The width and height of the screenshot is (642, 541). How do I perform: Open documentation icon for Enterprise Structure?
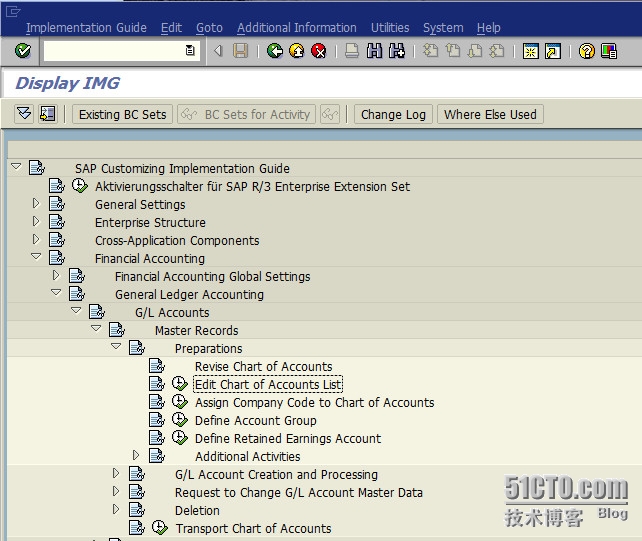click(x=57, y=222)
